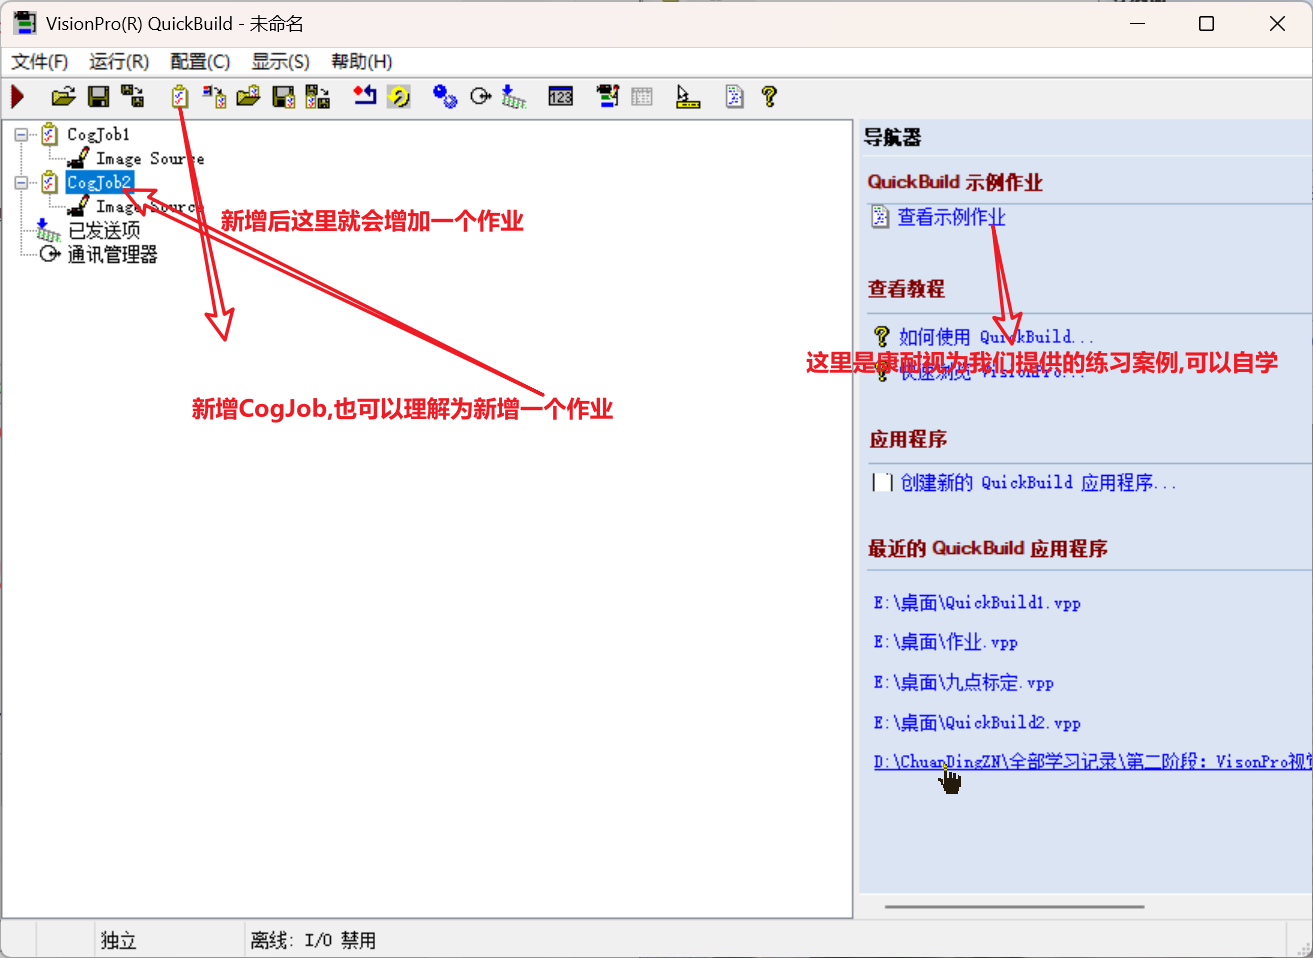Click 创建新的 QuickBuild 应用程序 link

click(x=1038, y=483)
